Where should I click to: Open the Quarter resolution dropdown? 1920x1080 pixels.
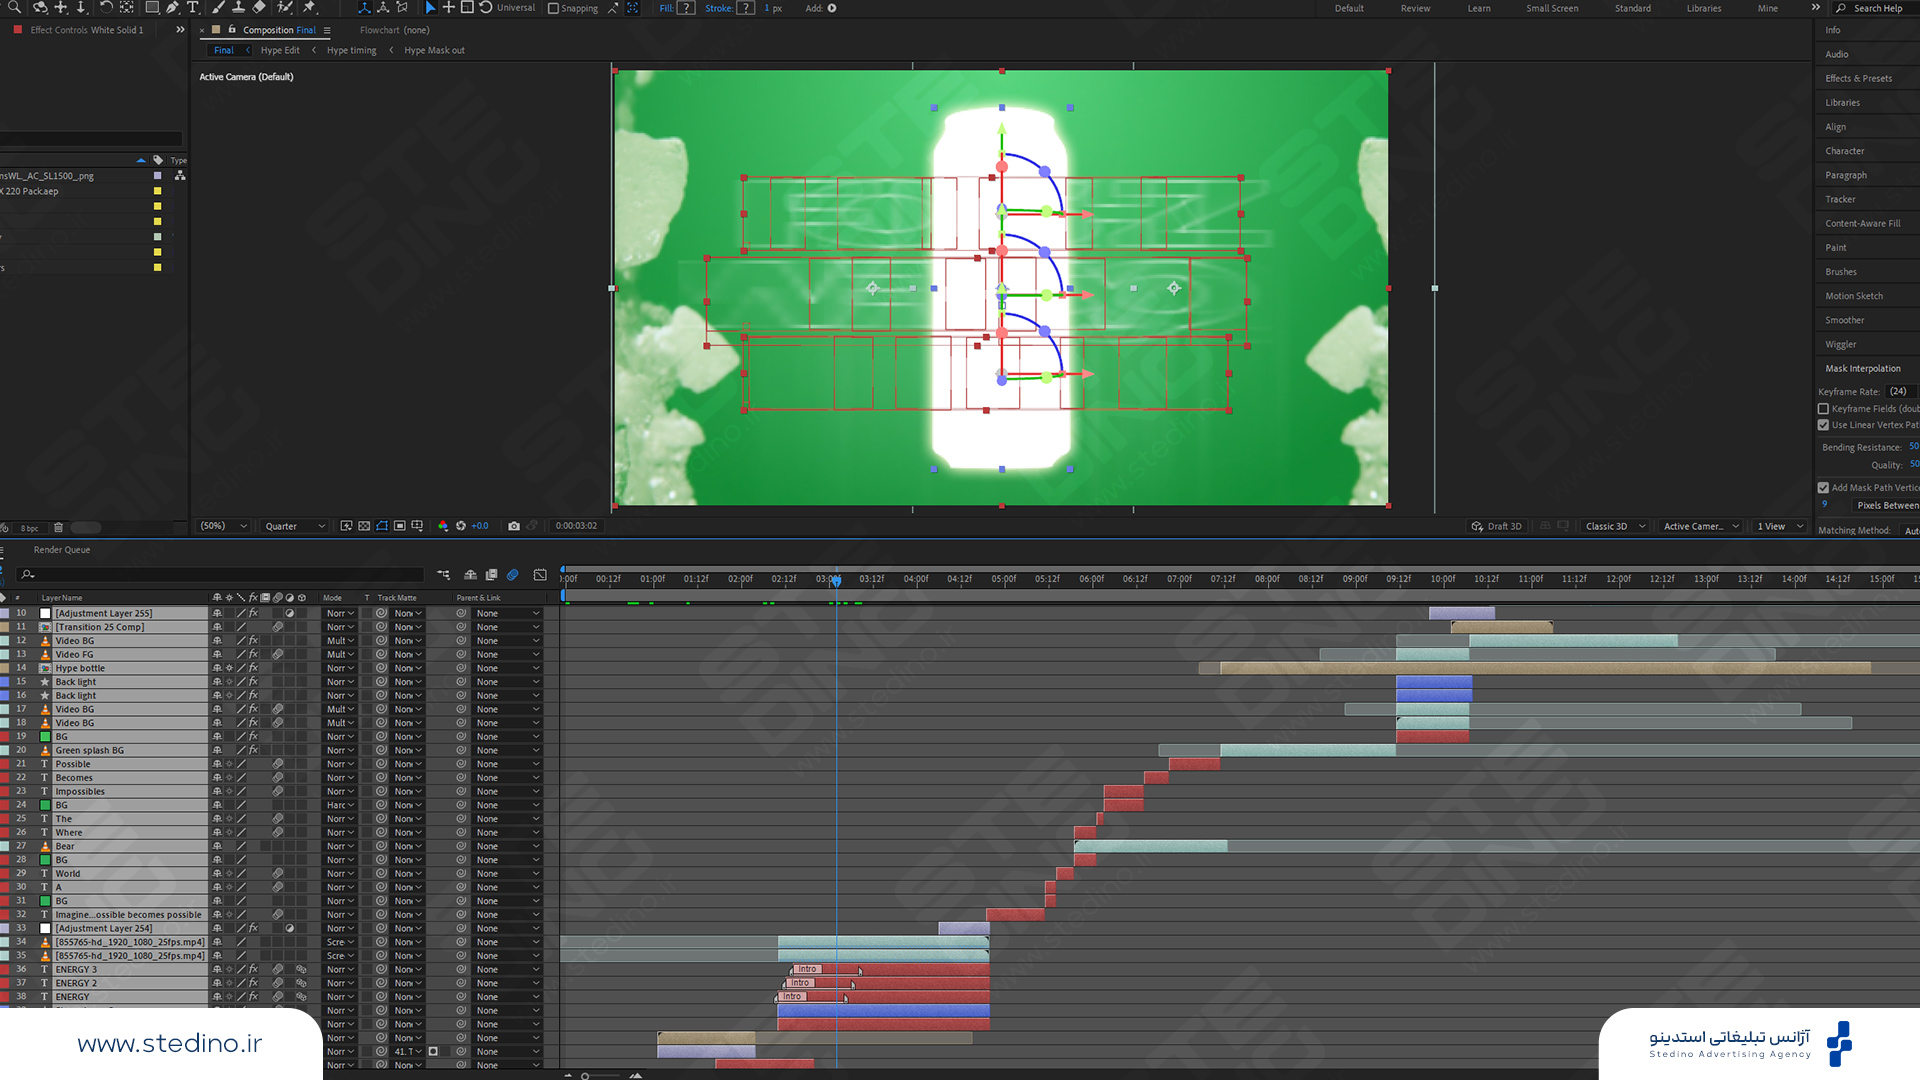(295, 526)
